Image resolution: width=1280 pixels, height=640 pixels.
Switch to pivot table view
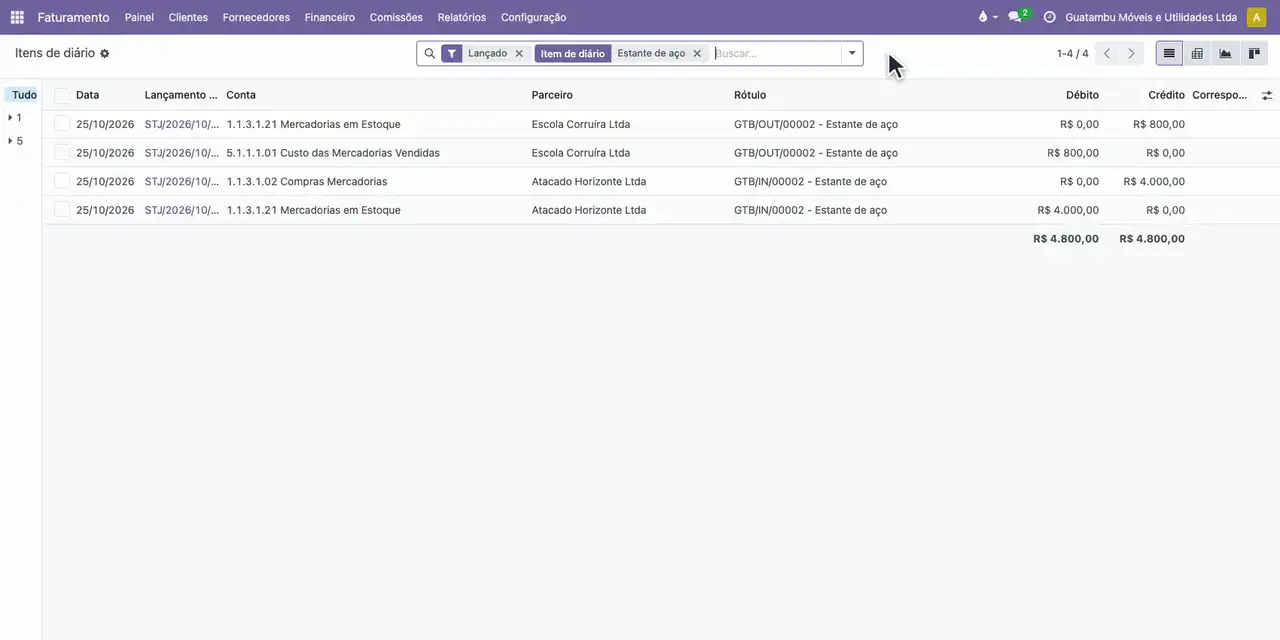pyautogui.click(x=1197, y=54)
